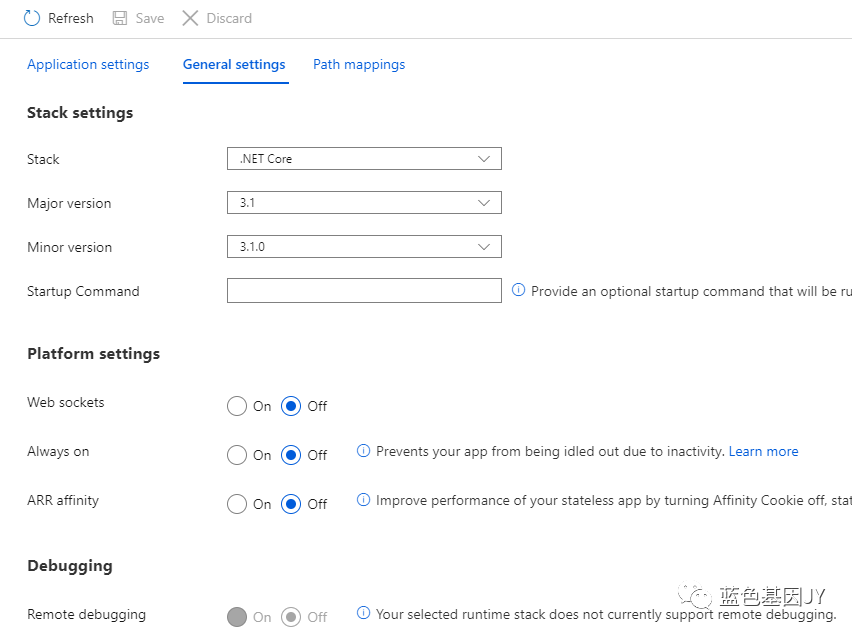This screenshot has width=852, height=634.
Task: Click the info icon beside Startup Command
Action: (518, 290)
